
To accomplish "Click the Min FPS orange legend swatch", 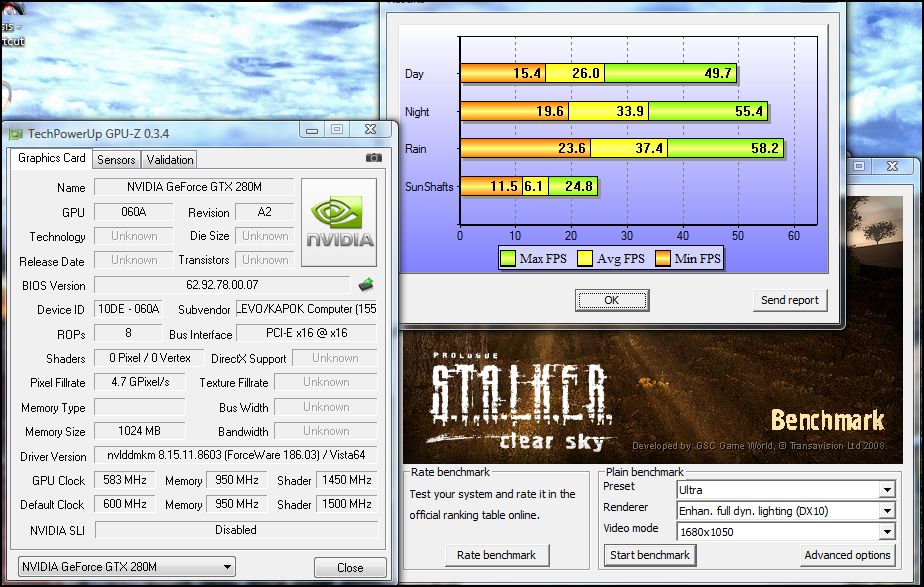I will click(663, 258).
